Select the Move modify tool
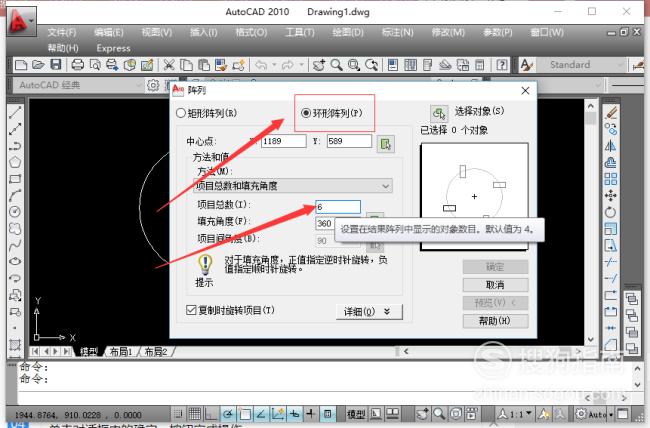 point(611,195)
